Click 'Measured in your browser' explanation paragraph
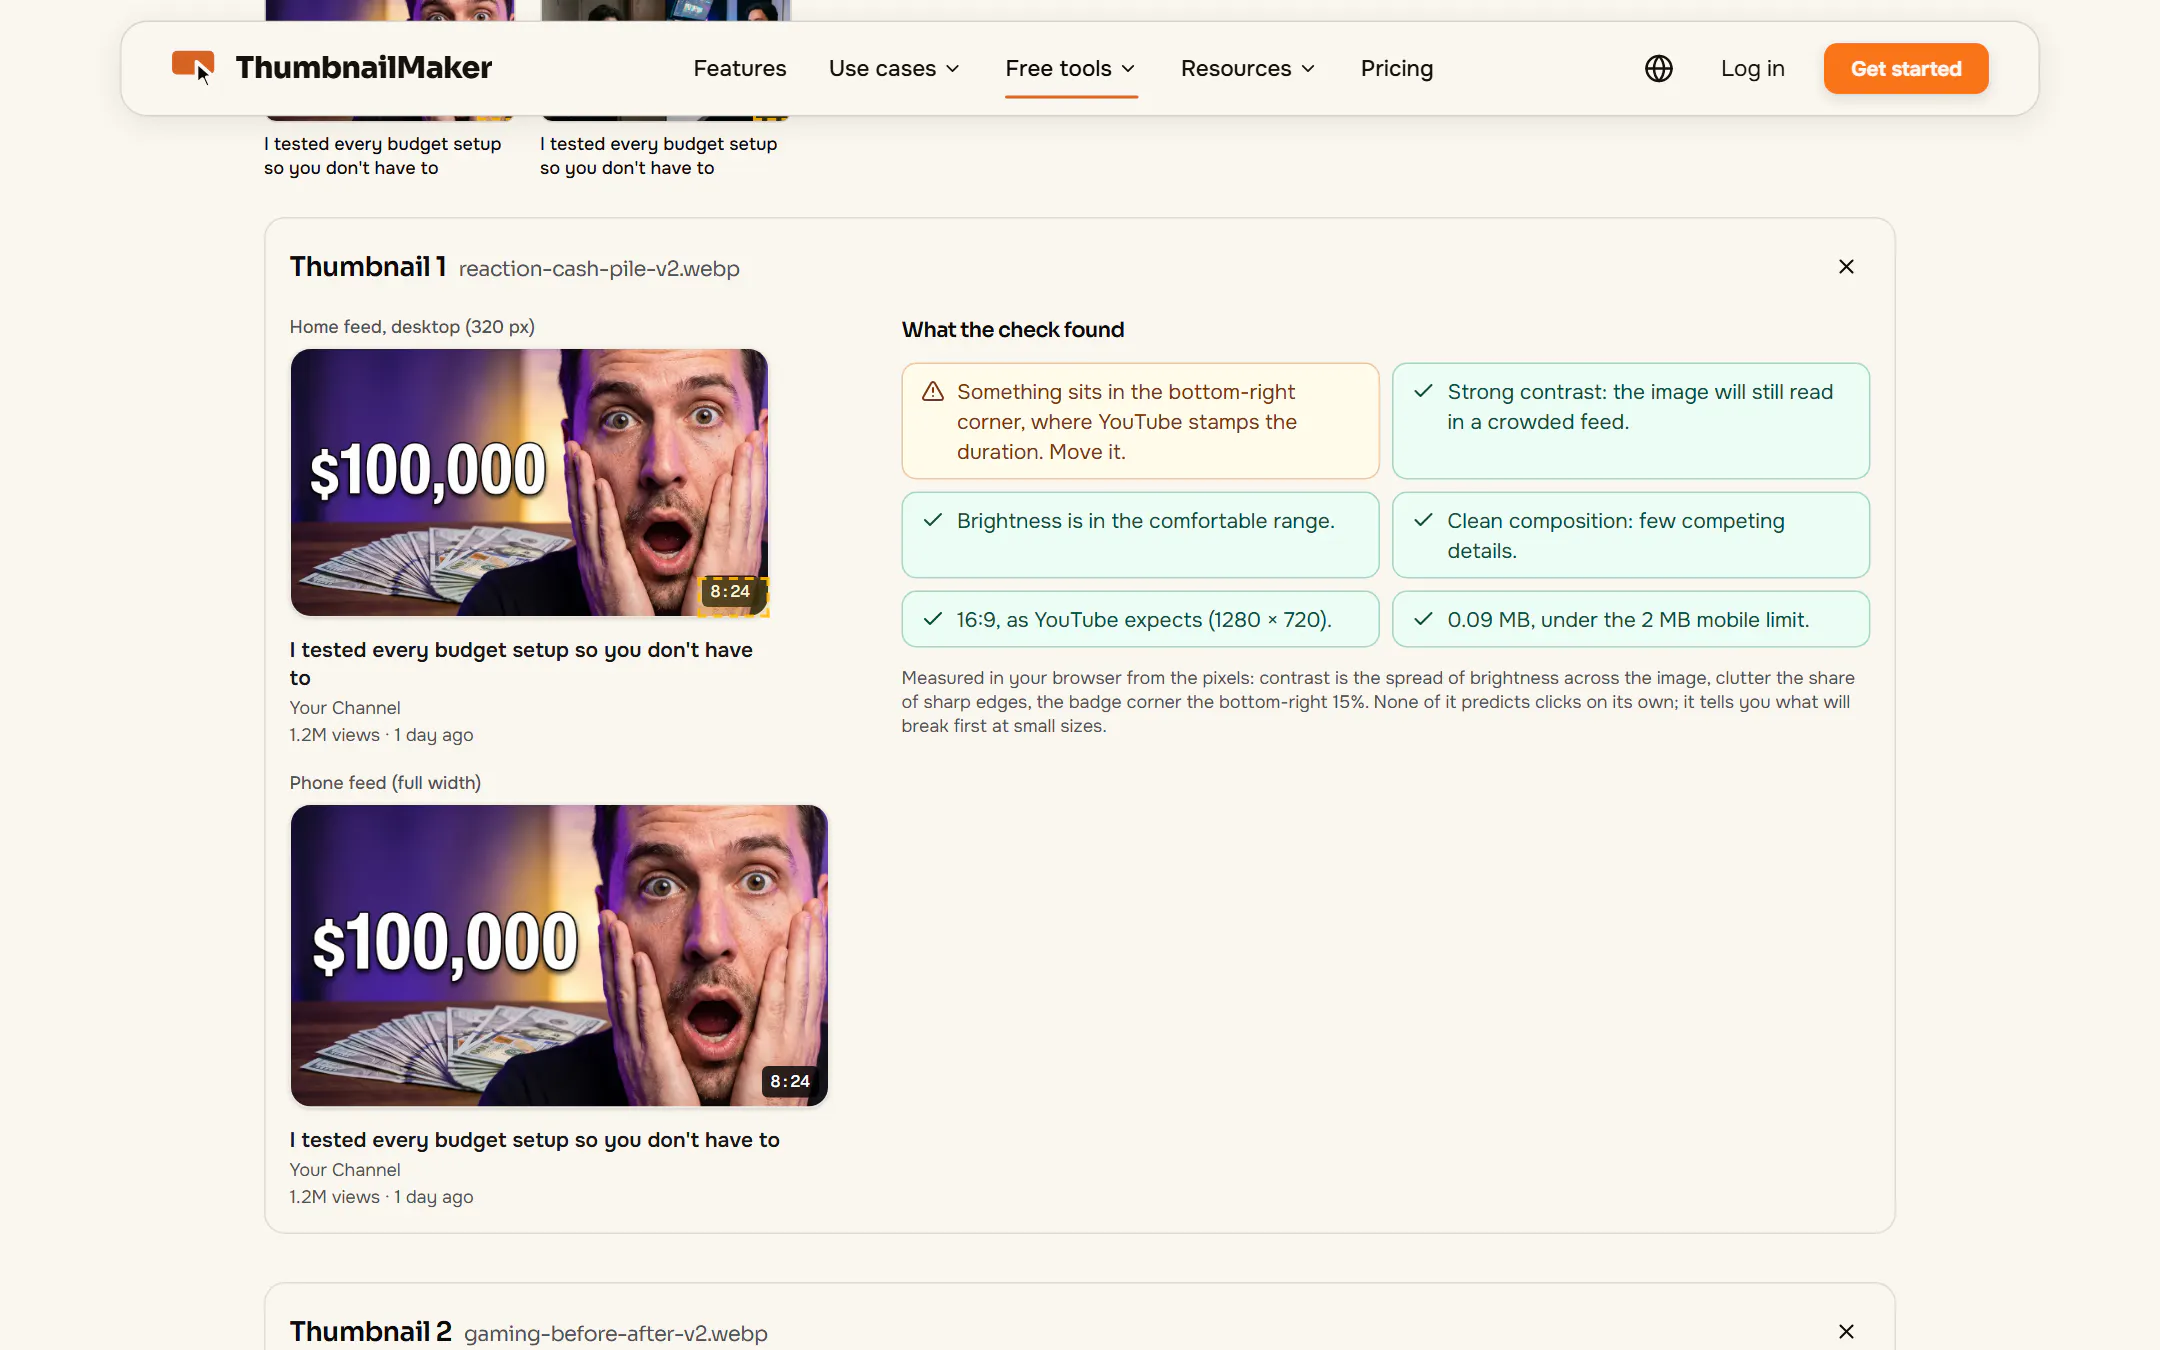The image size is (2160, 1350). (x=1378, y=701)
